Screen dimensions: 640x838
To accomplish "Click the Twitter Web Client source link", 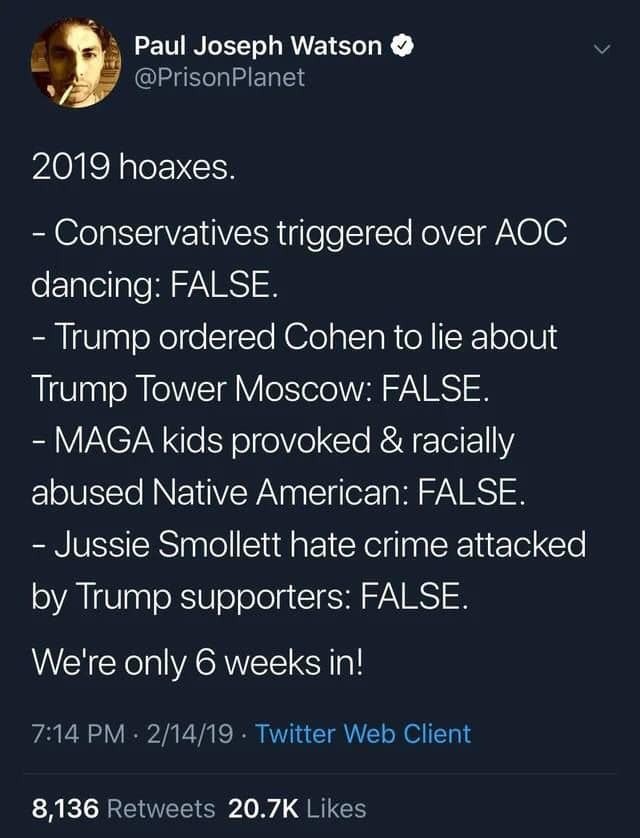I will pyautogui.click(x=363, y=734).
